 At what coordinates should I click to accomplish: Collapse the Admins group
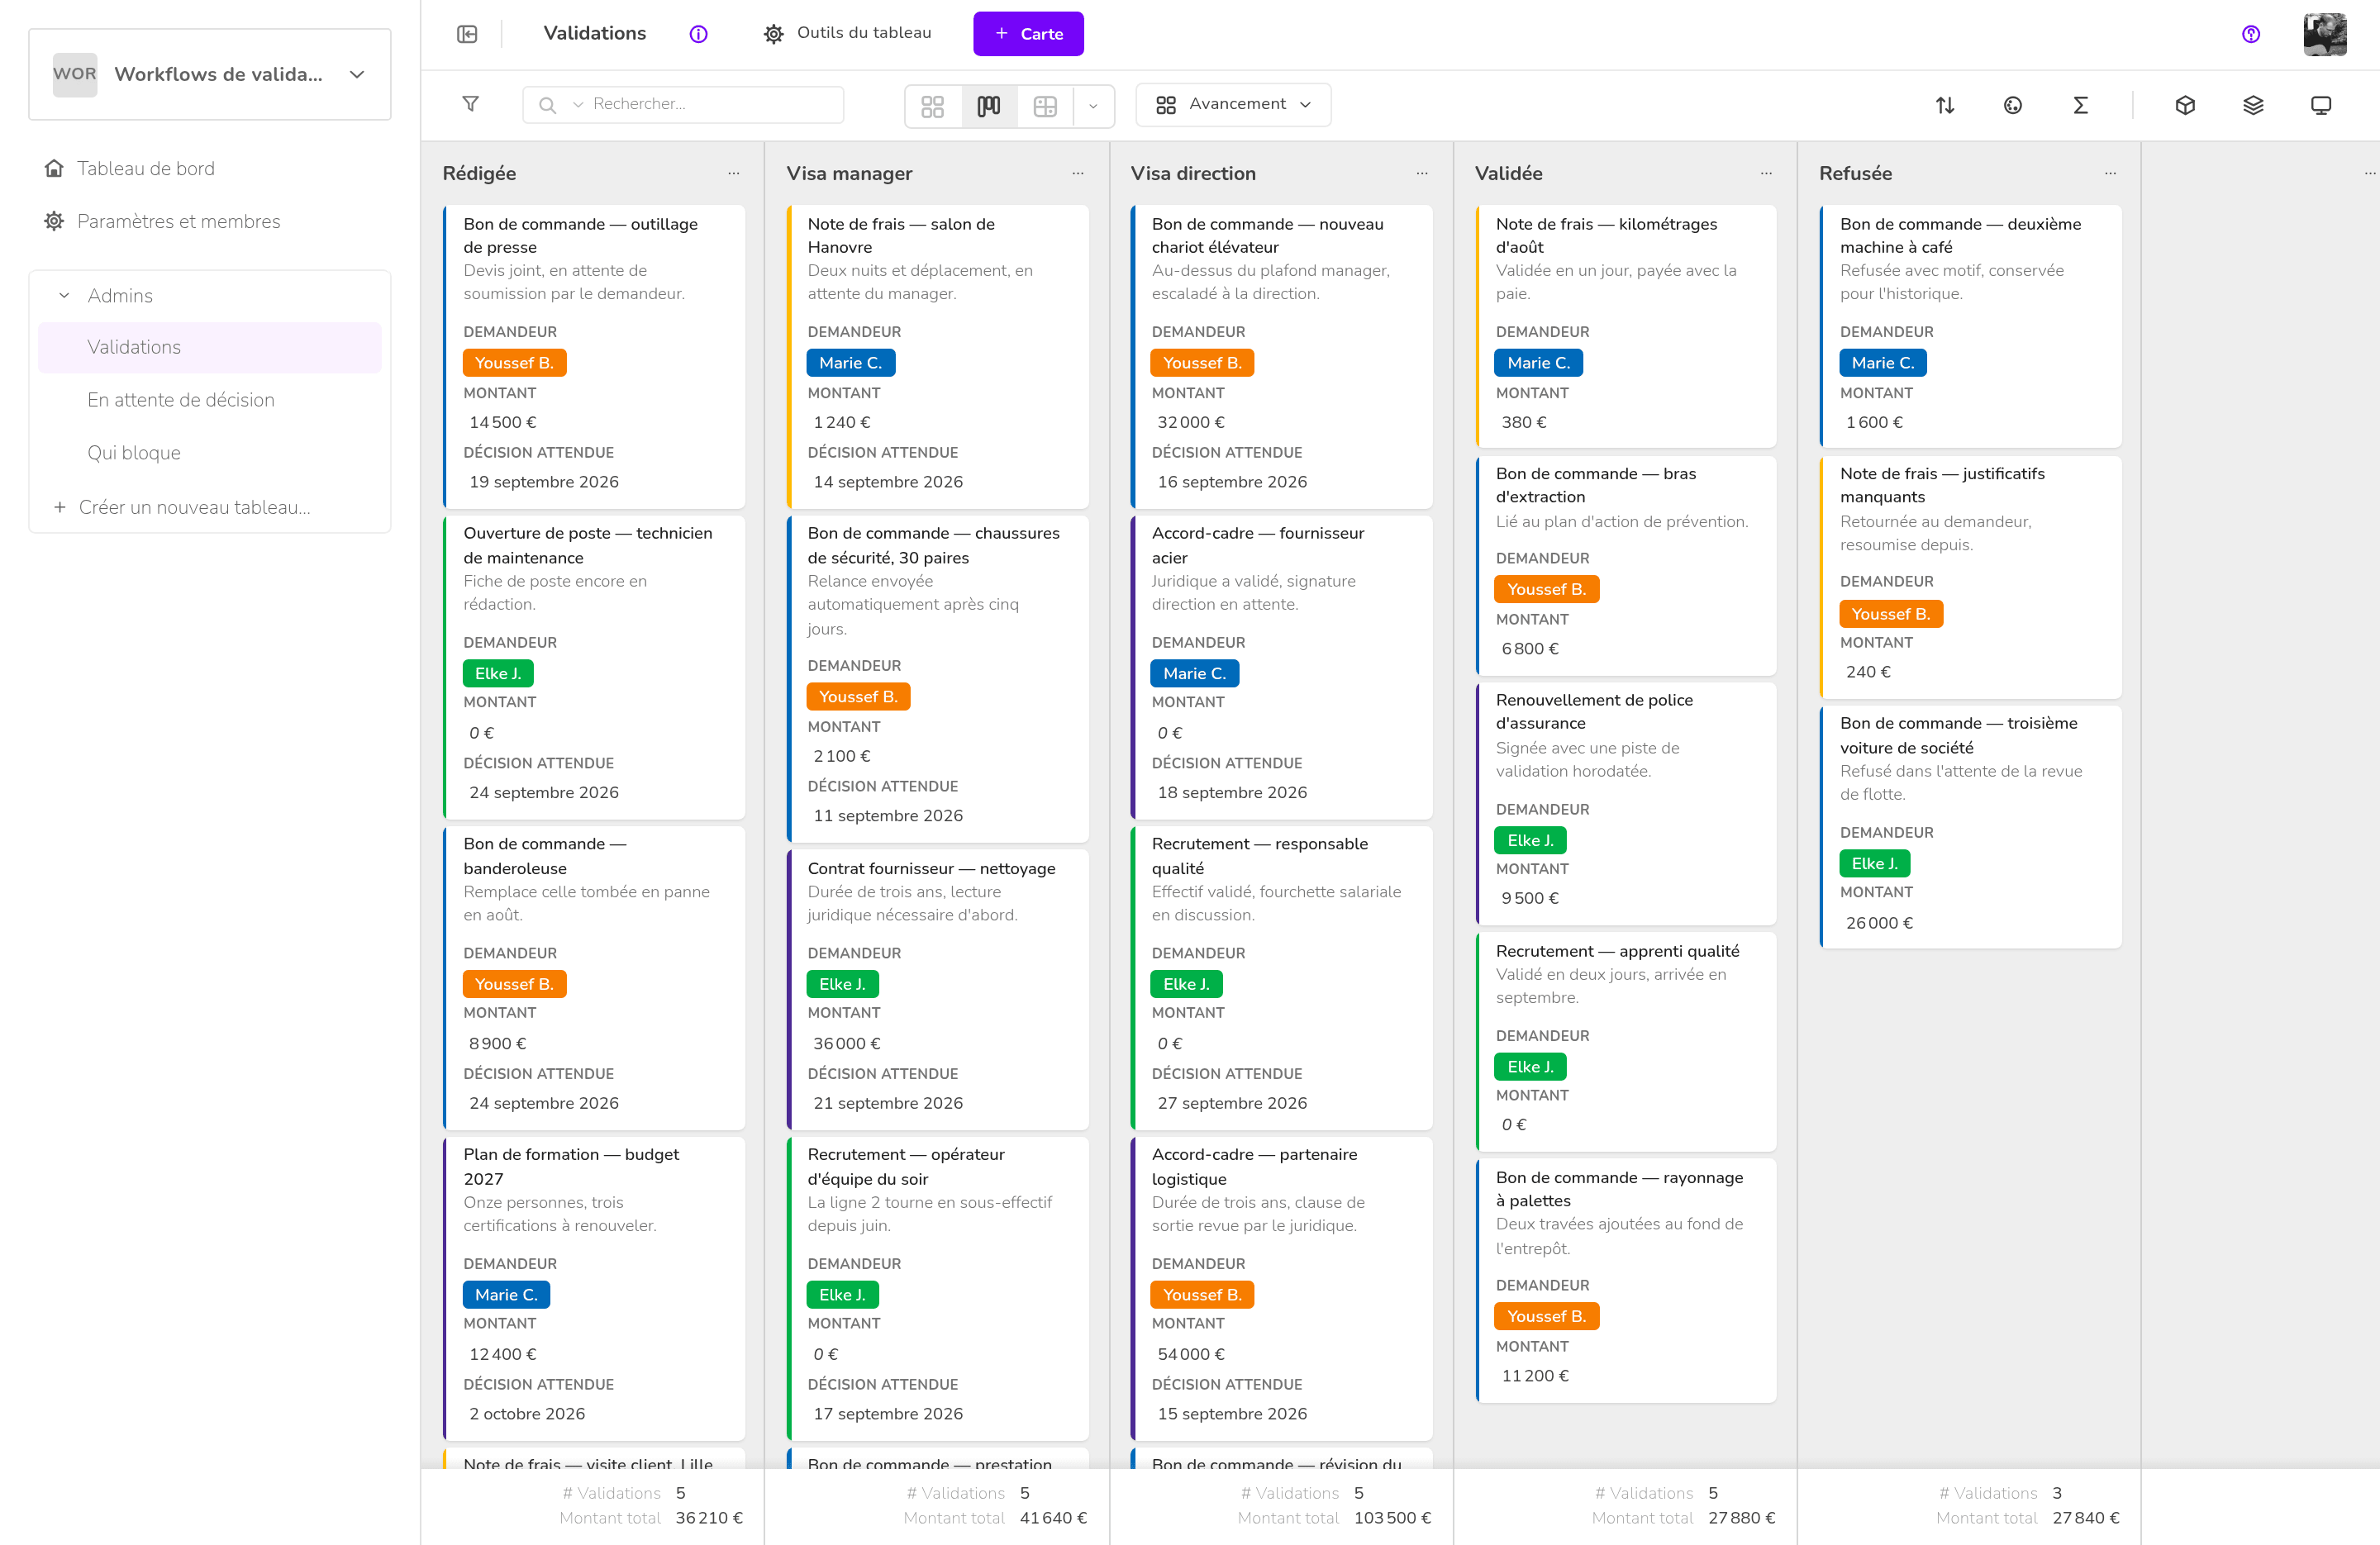coord(64,295)
